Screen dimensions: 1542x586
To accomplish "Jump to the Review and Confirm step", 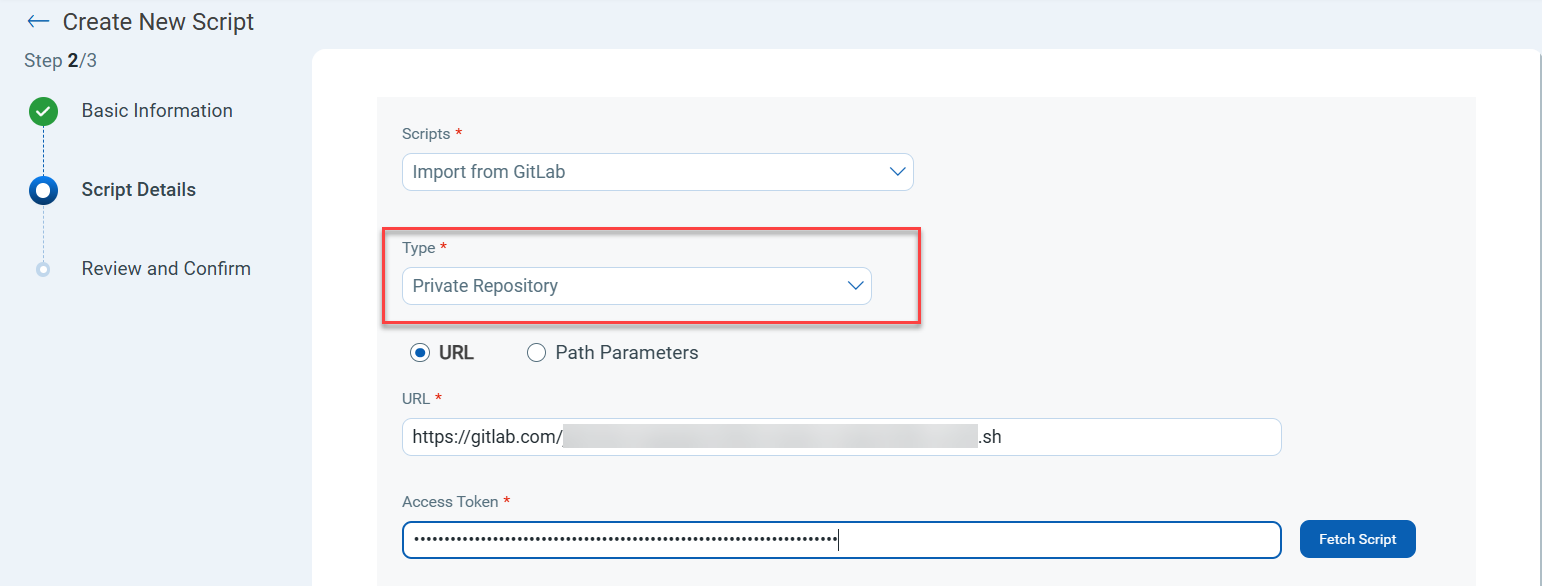I will [166, 269].
